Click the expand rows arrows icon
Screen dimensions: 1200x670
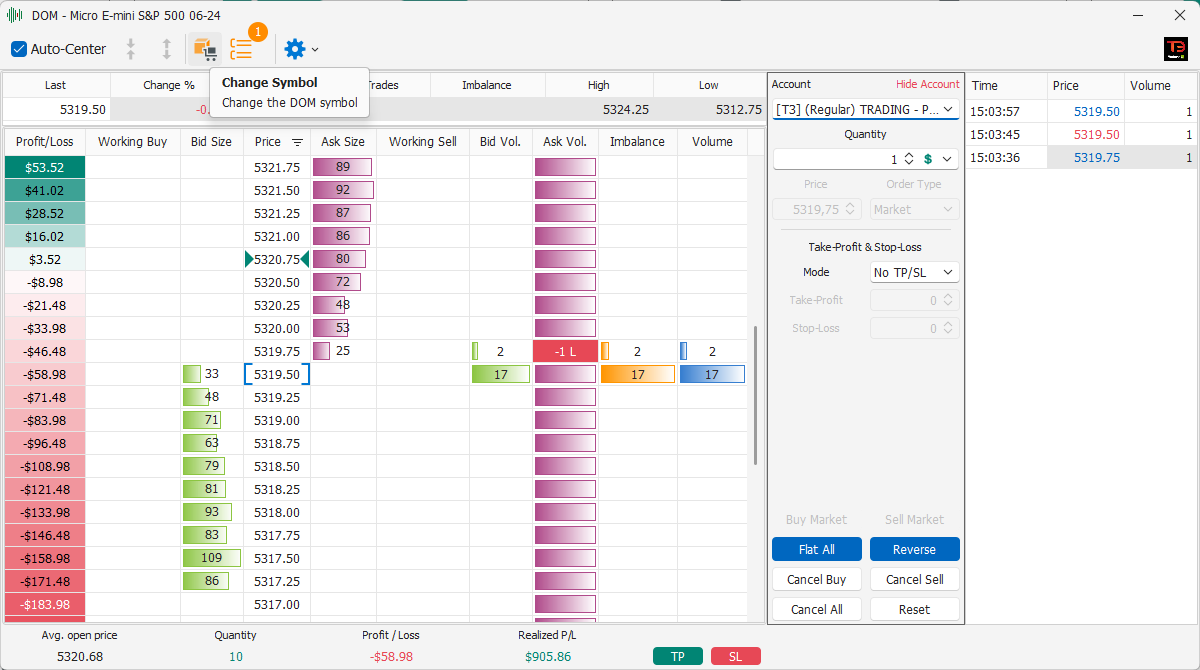(x=166, y=49)
